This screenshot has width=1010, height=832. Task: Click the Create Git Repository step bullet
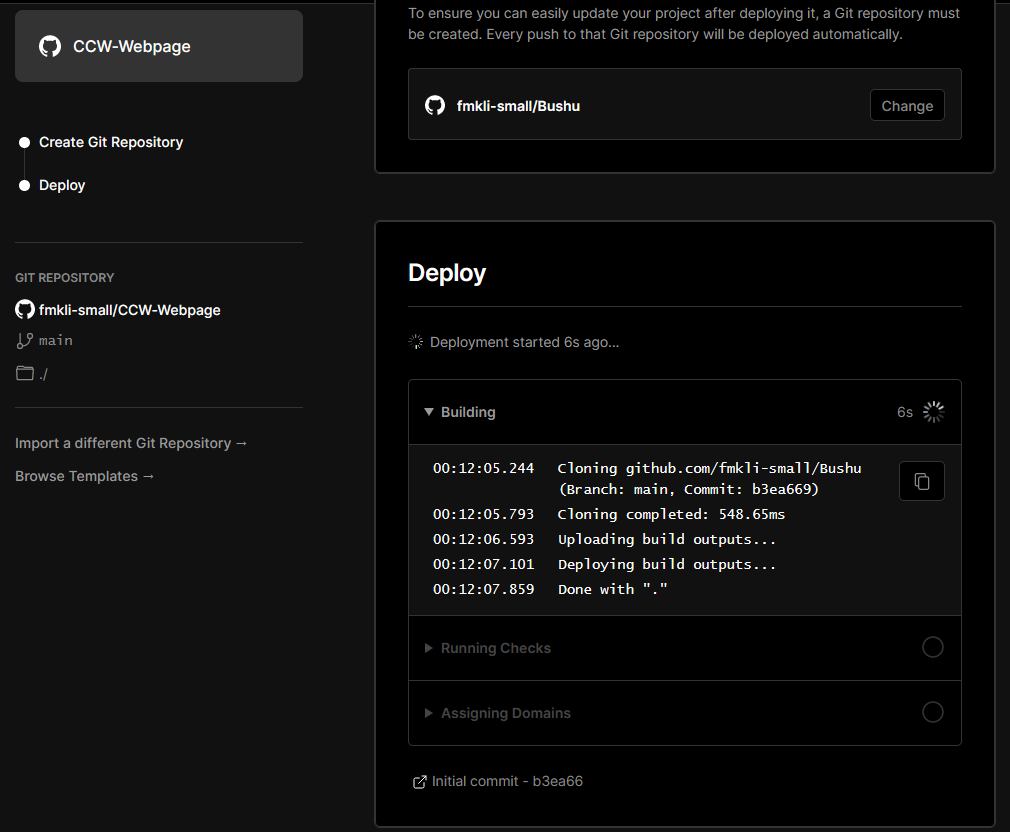click(24, 142)
